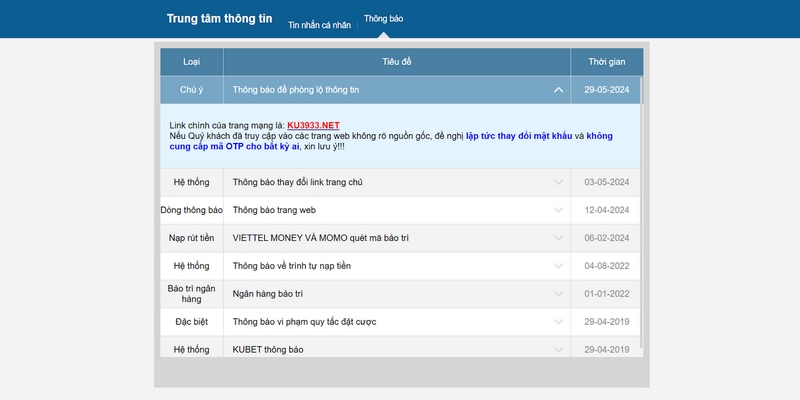Click the 'Loại' column header
The height and width of the screenshot is (400, 800).
(191, 62)
